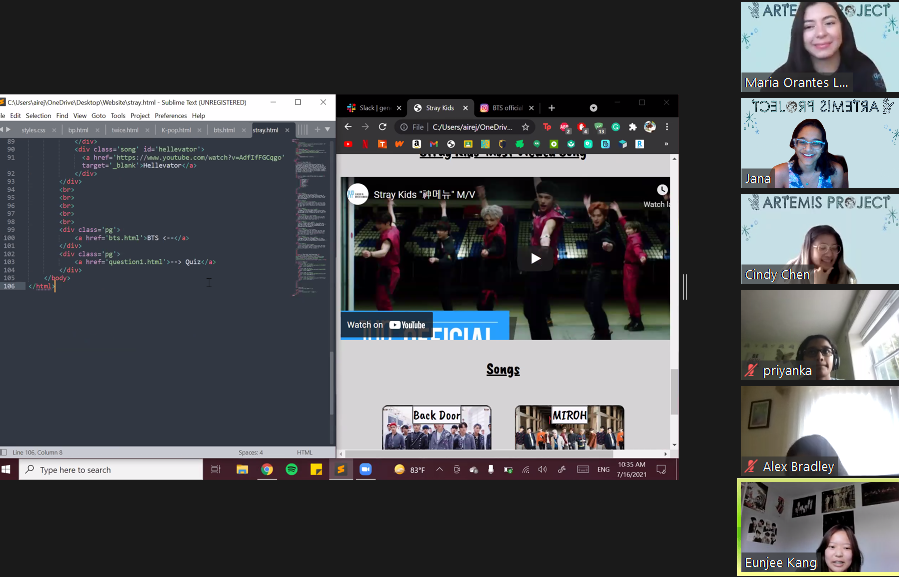899x577 pixels.
Task: Click the Chrome reload page icon
Action: pyautogui.click(x=382, y=127)
